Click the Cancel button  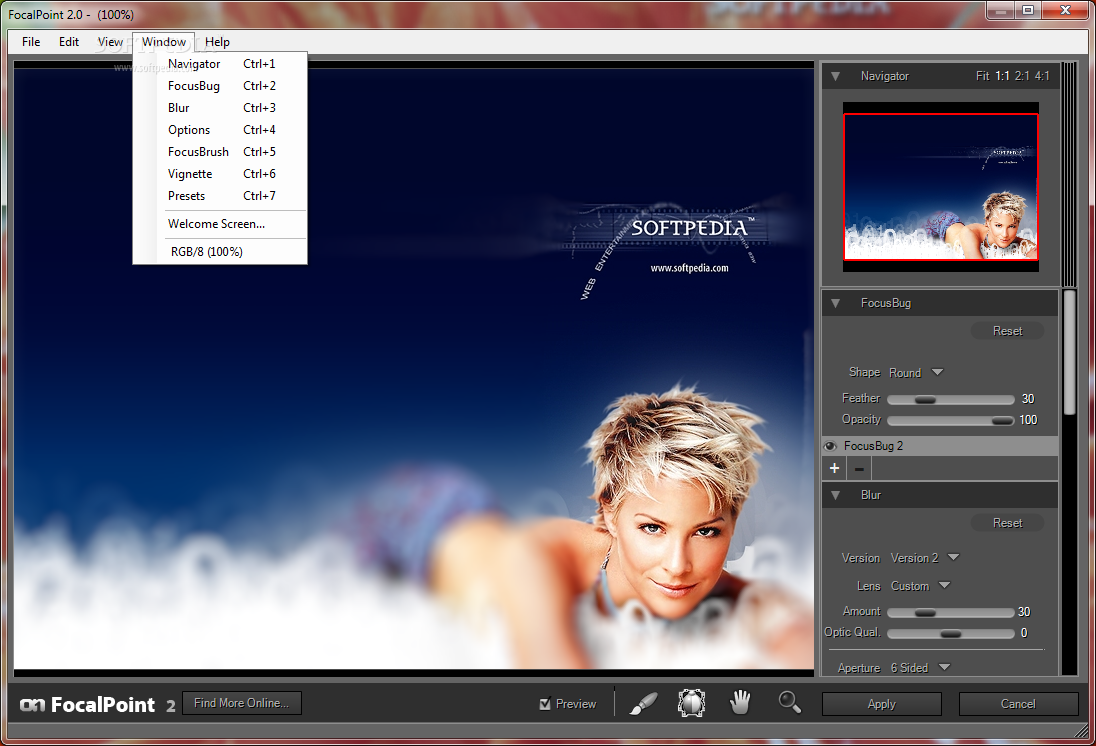(1018, 704)
